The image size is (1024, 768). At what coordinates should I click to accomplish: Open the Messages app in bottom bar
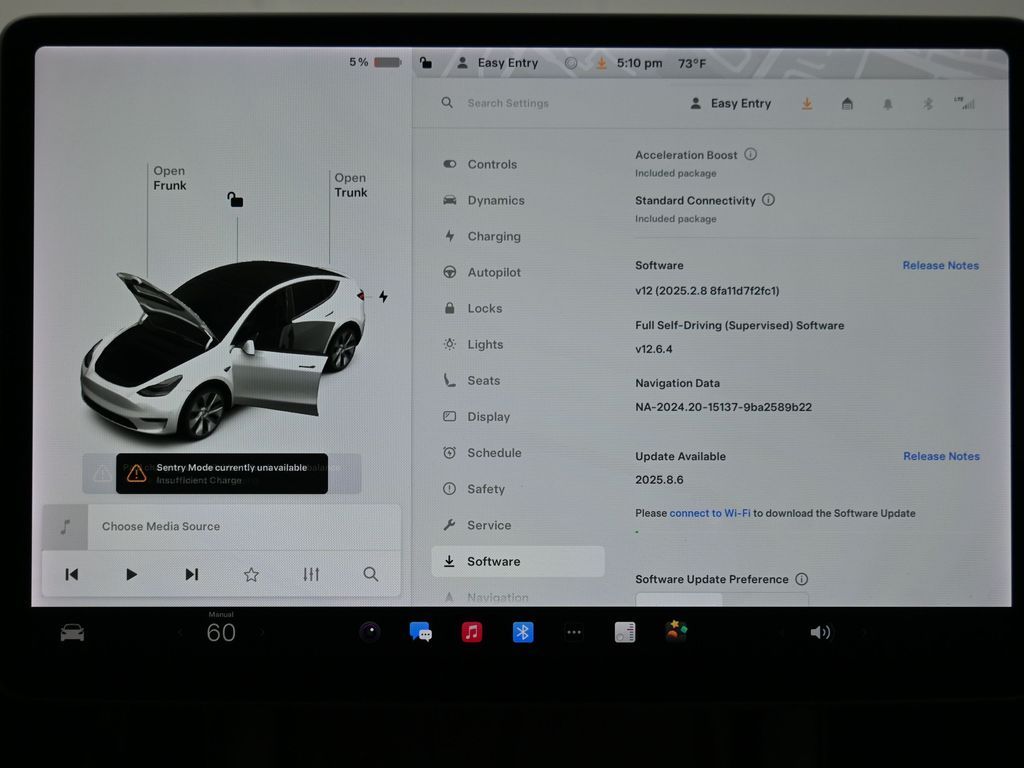point(421,632)
